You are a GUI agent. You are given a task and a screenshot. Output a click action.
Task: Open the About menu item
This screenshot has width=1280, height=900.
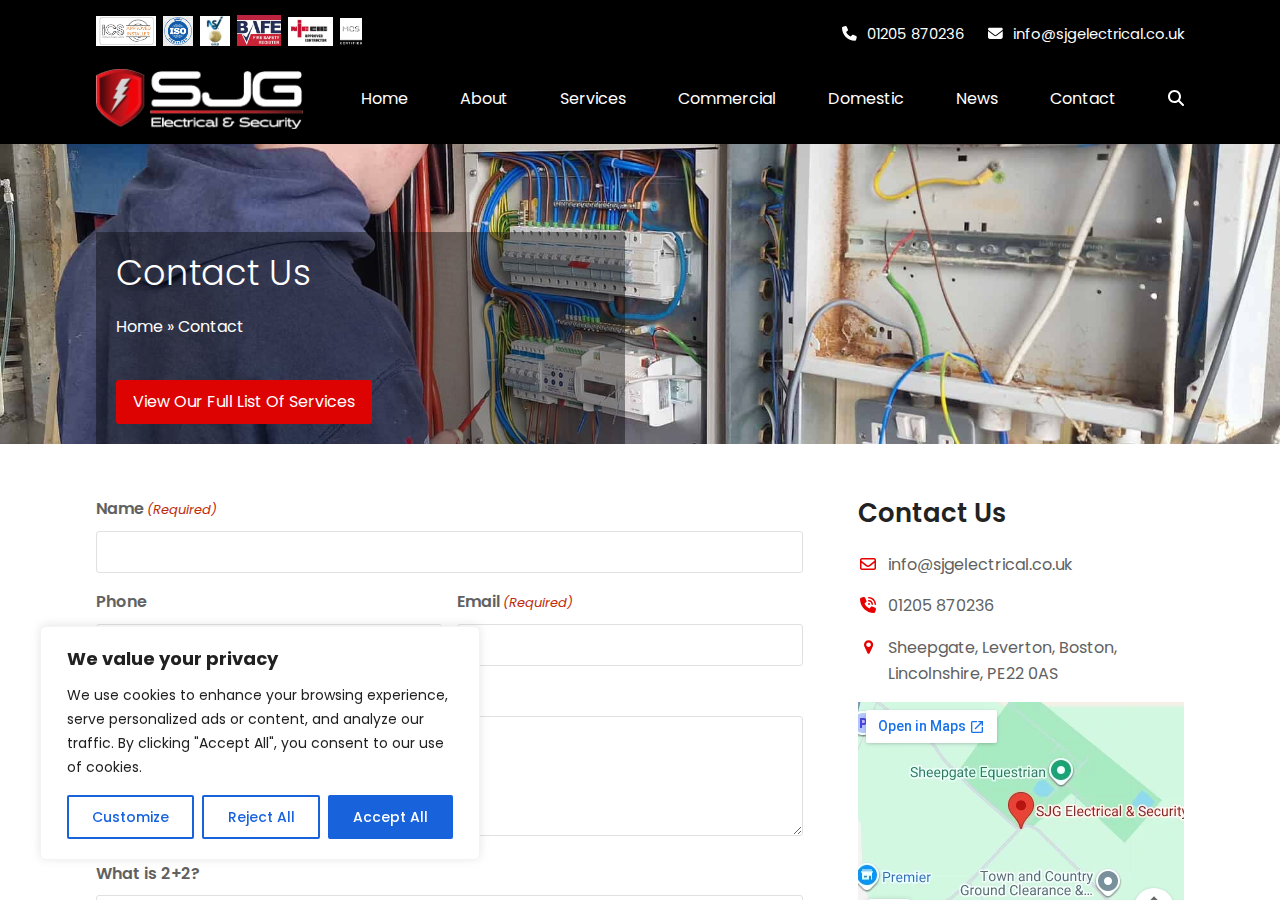[x=483, y=98]
